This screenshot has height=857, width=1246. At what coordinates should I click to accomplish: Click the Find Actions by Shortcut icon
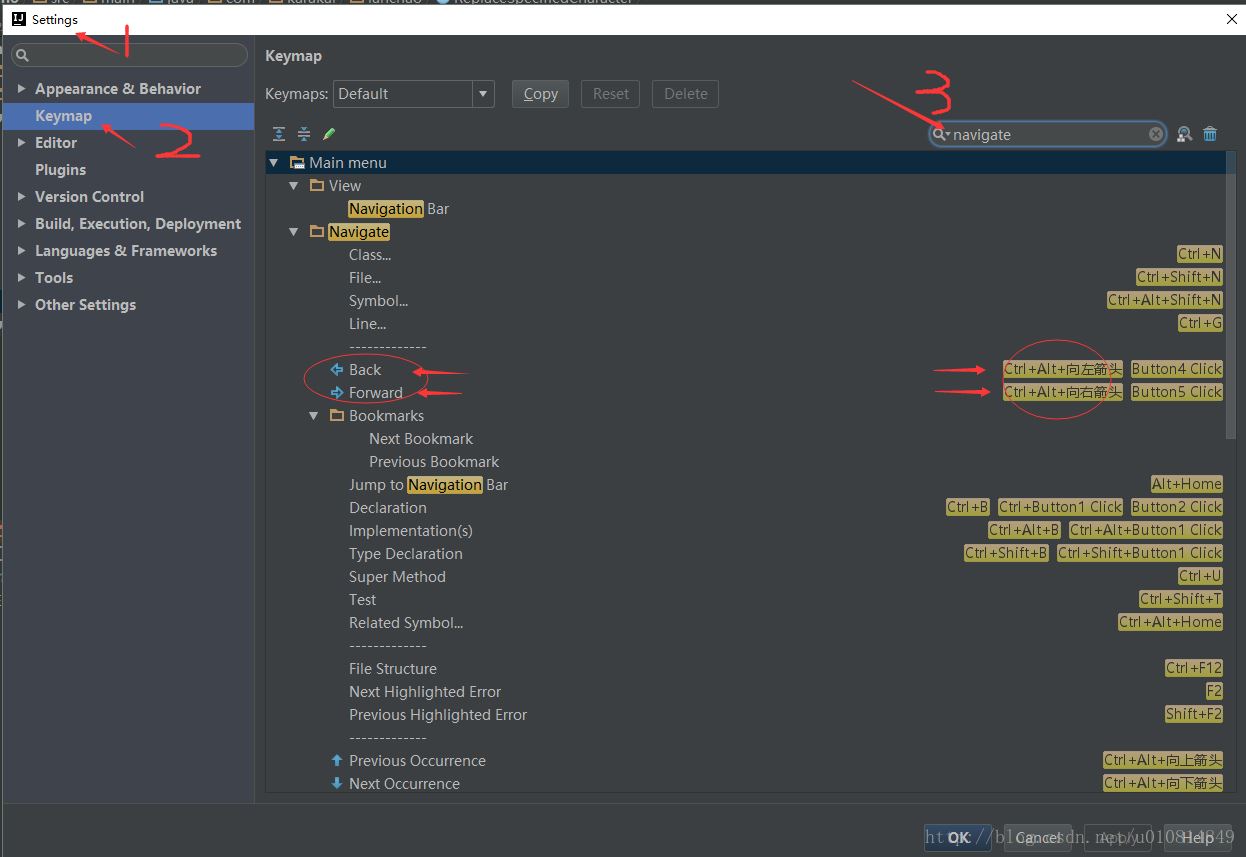point(1184,134)
